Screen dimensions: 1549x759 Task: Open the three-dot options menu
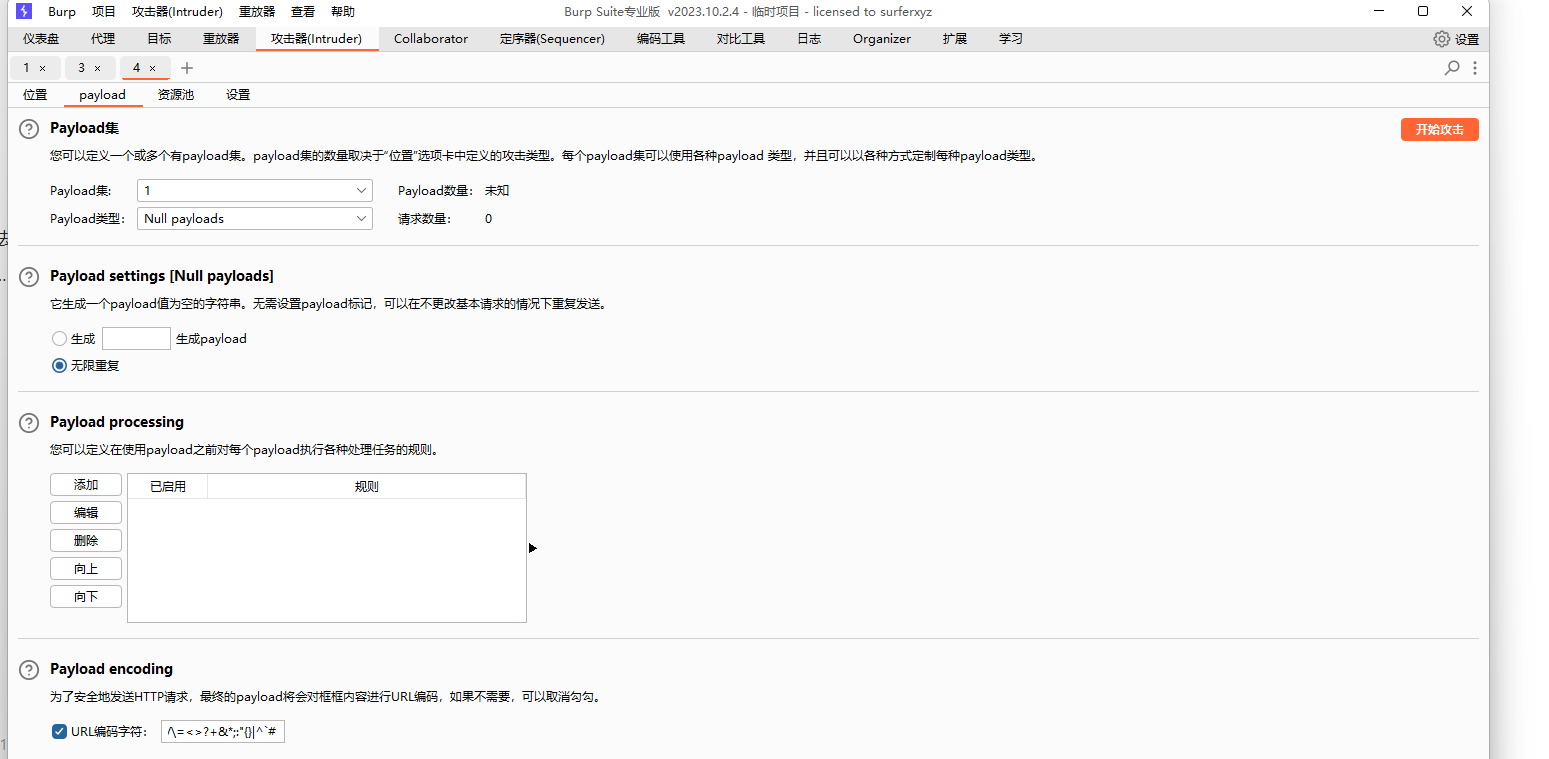click(1475, 68)
